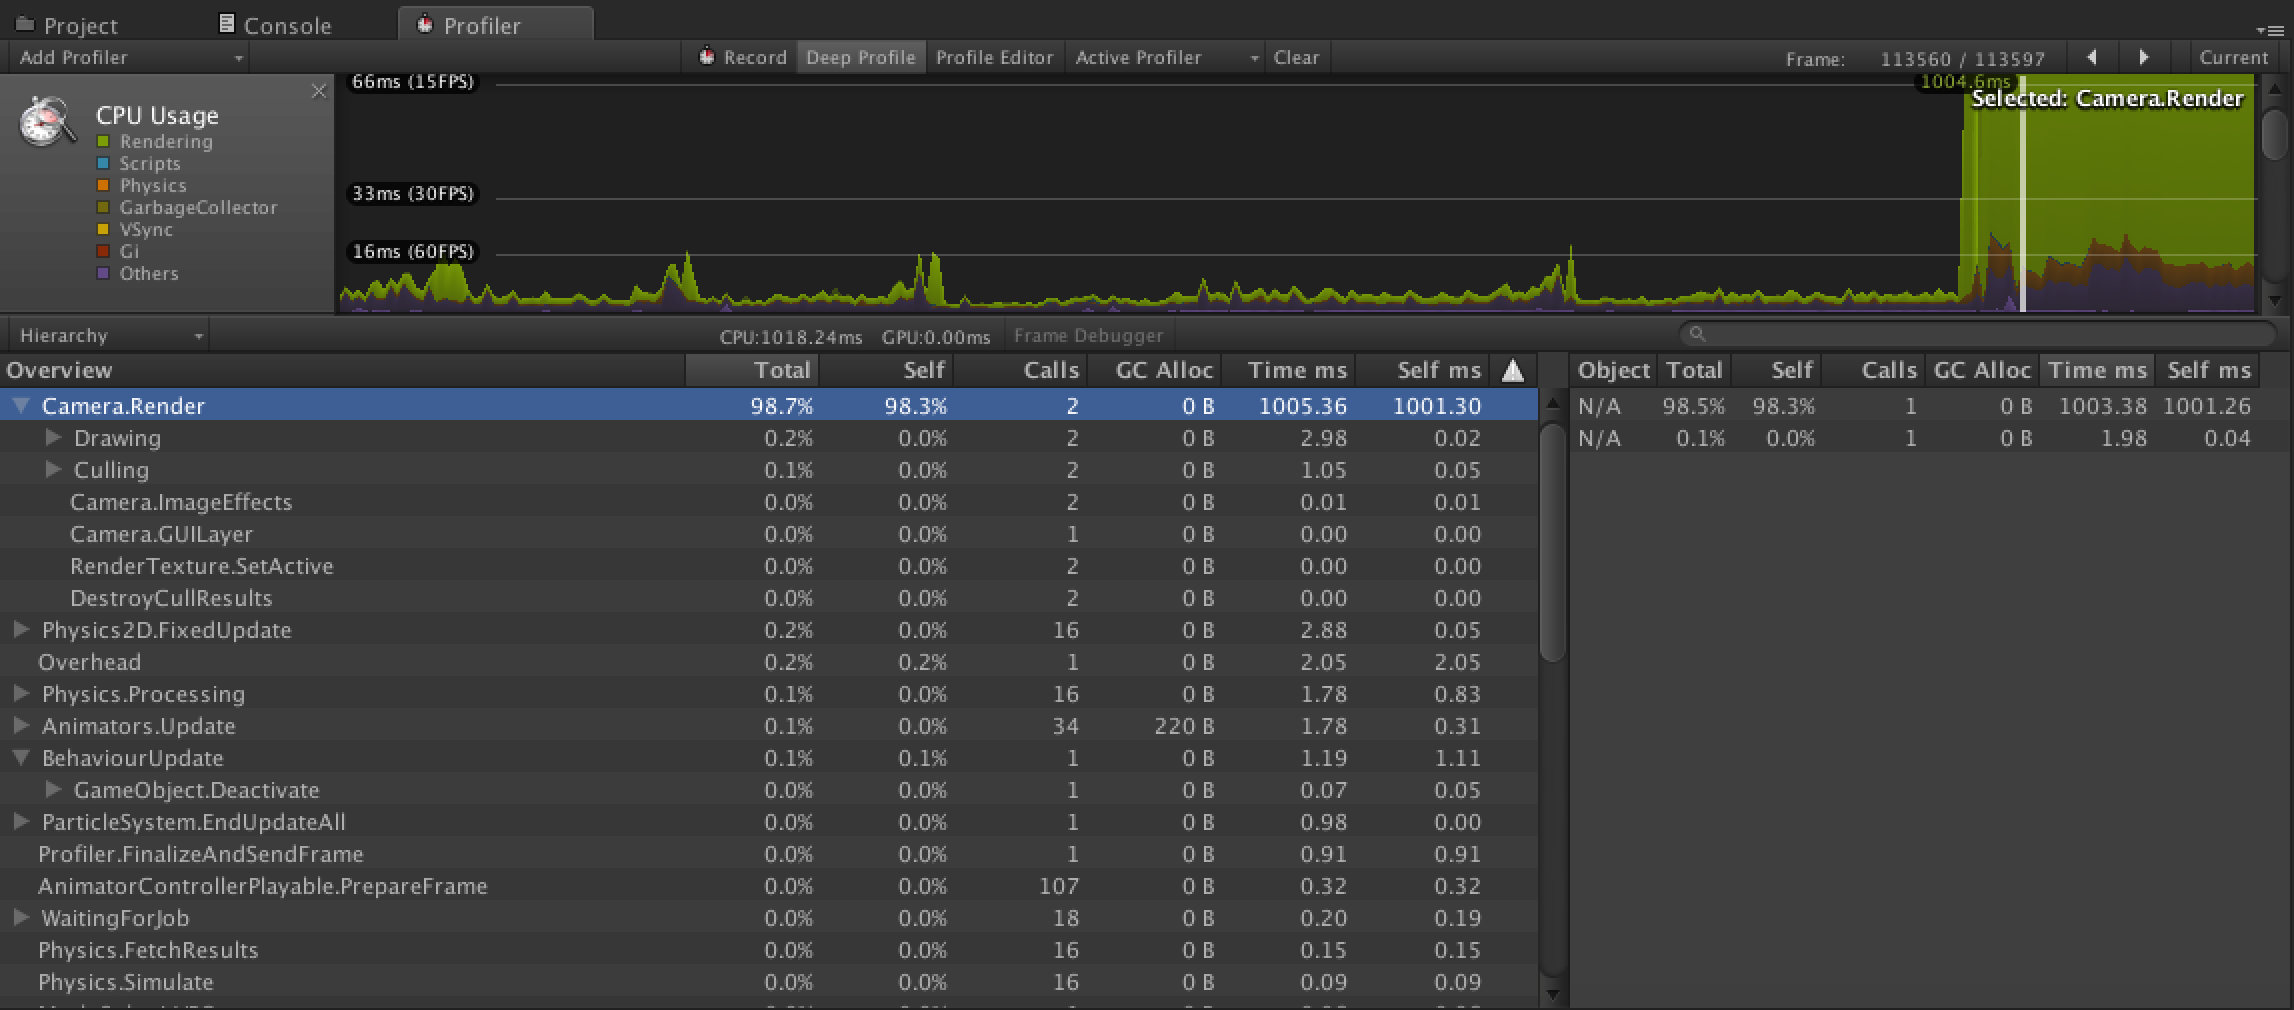2294x1010 pixels.
Task: Expand Physics.Processing row
Action: 21,693
